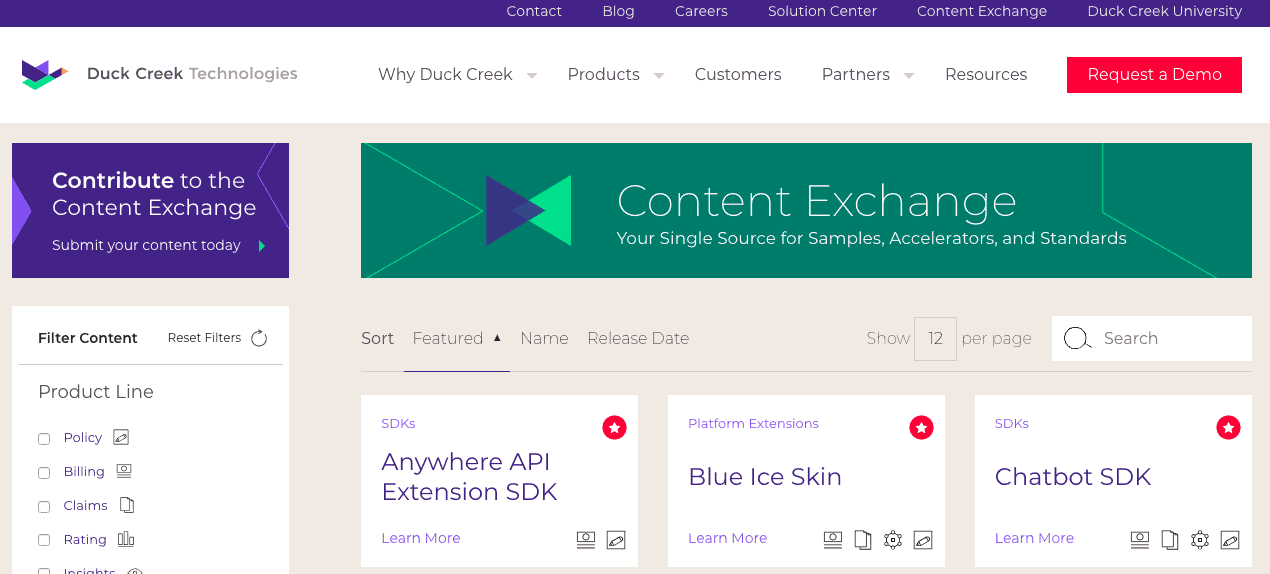Click the Reset Filters circular arrow icon
The width and height of the screenshot is (1270, 574).
coord(259,338)
